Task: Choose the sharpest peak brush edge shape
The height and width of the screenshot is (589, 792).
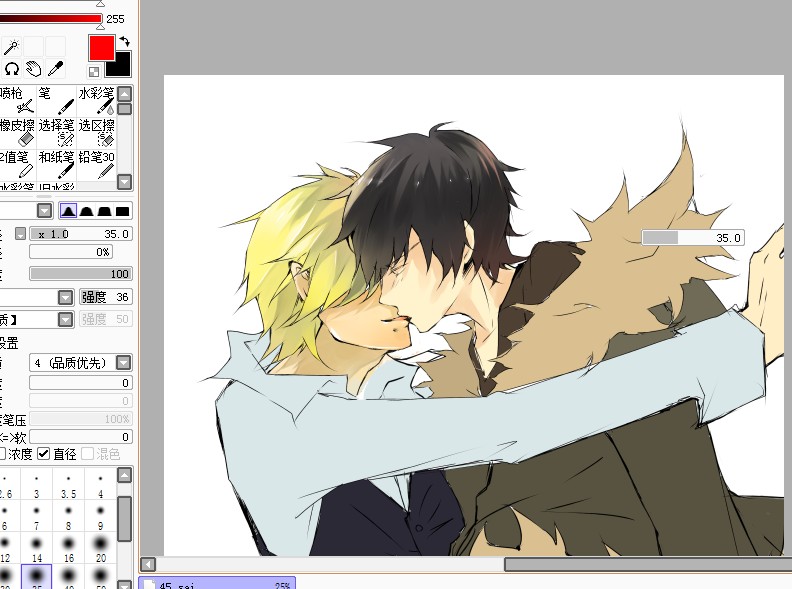Action: pyautogui.click(x=68, y=211)
